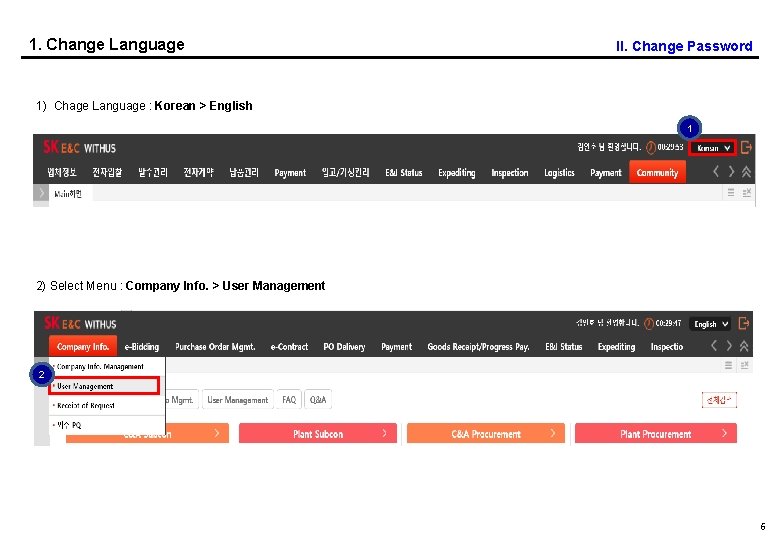Open the English language dropdown
Image resolution: width=780 pixels, height=540 pixels.
[x=711, y=324]
